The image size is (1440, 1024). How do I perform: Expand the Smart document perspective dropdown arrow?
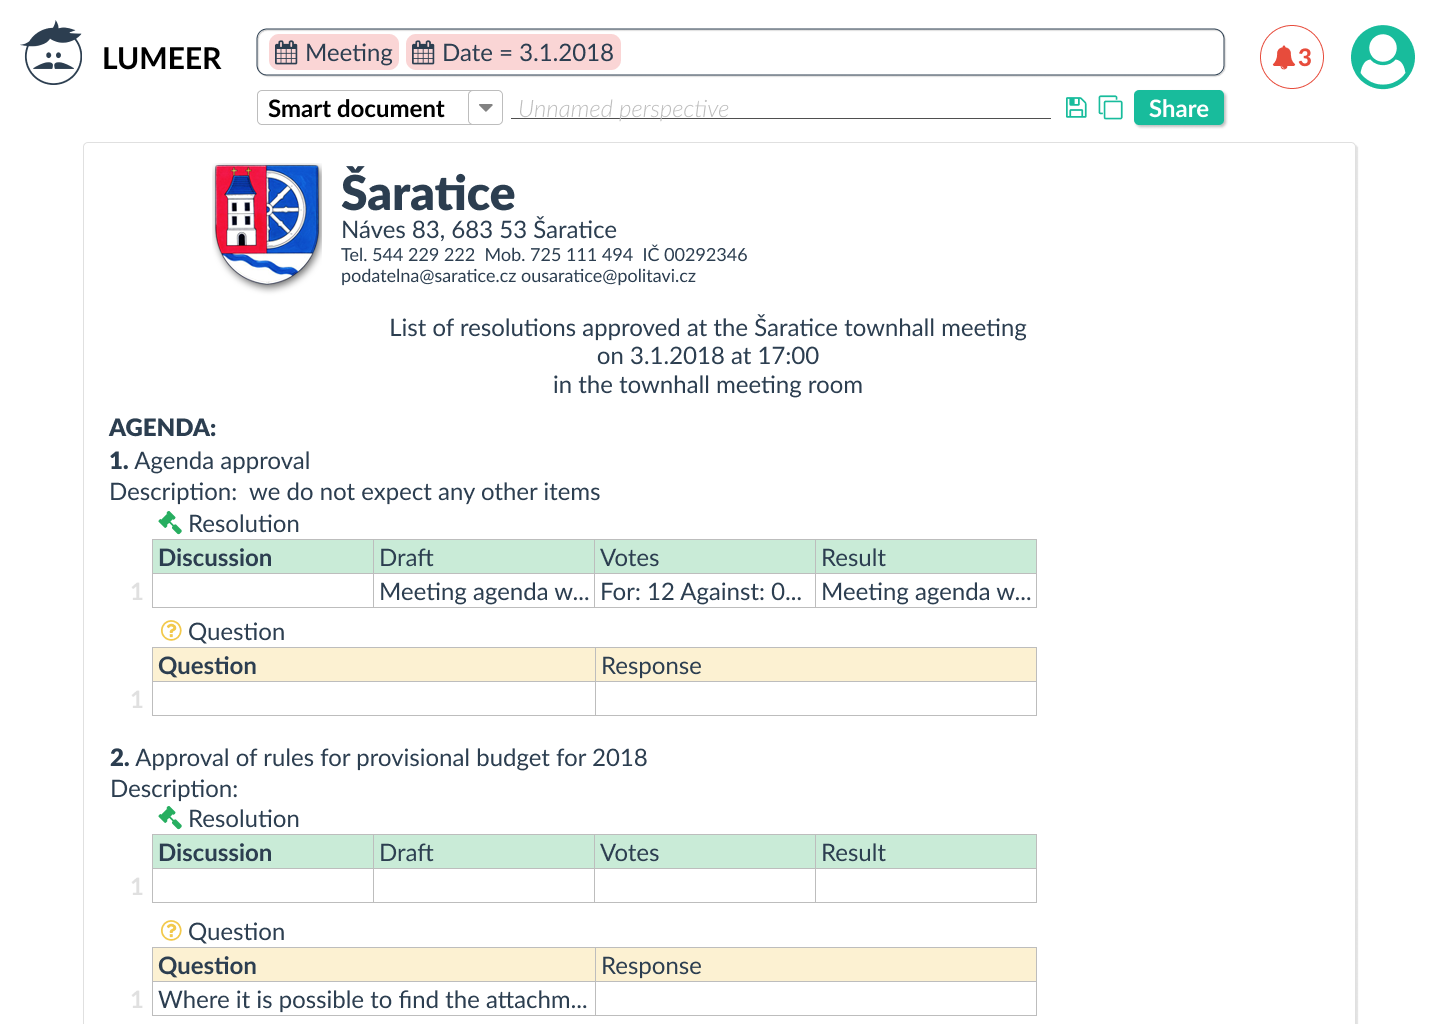click(485, 108)
